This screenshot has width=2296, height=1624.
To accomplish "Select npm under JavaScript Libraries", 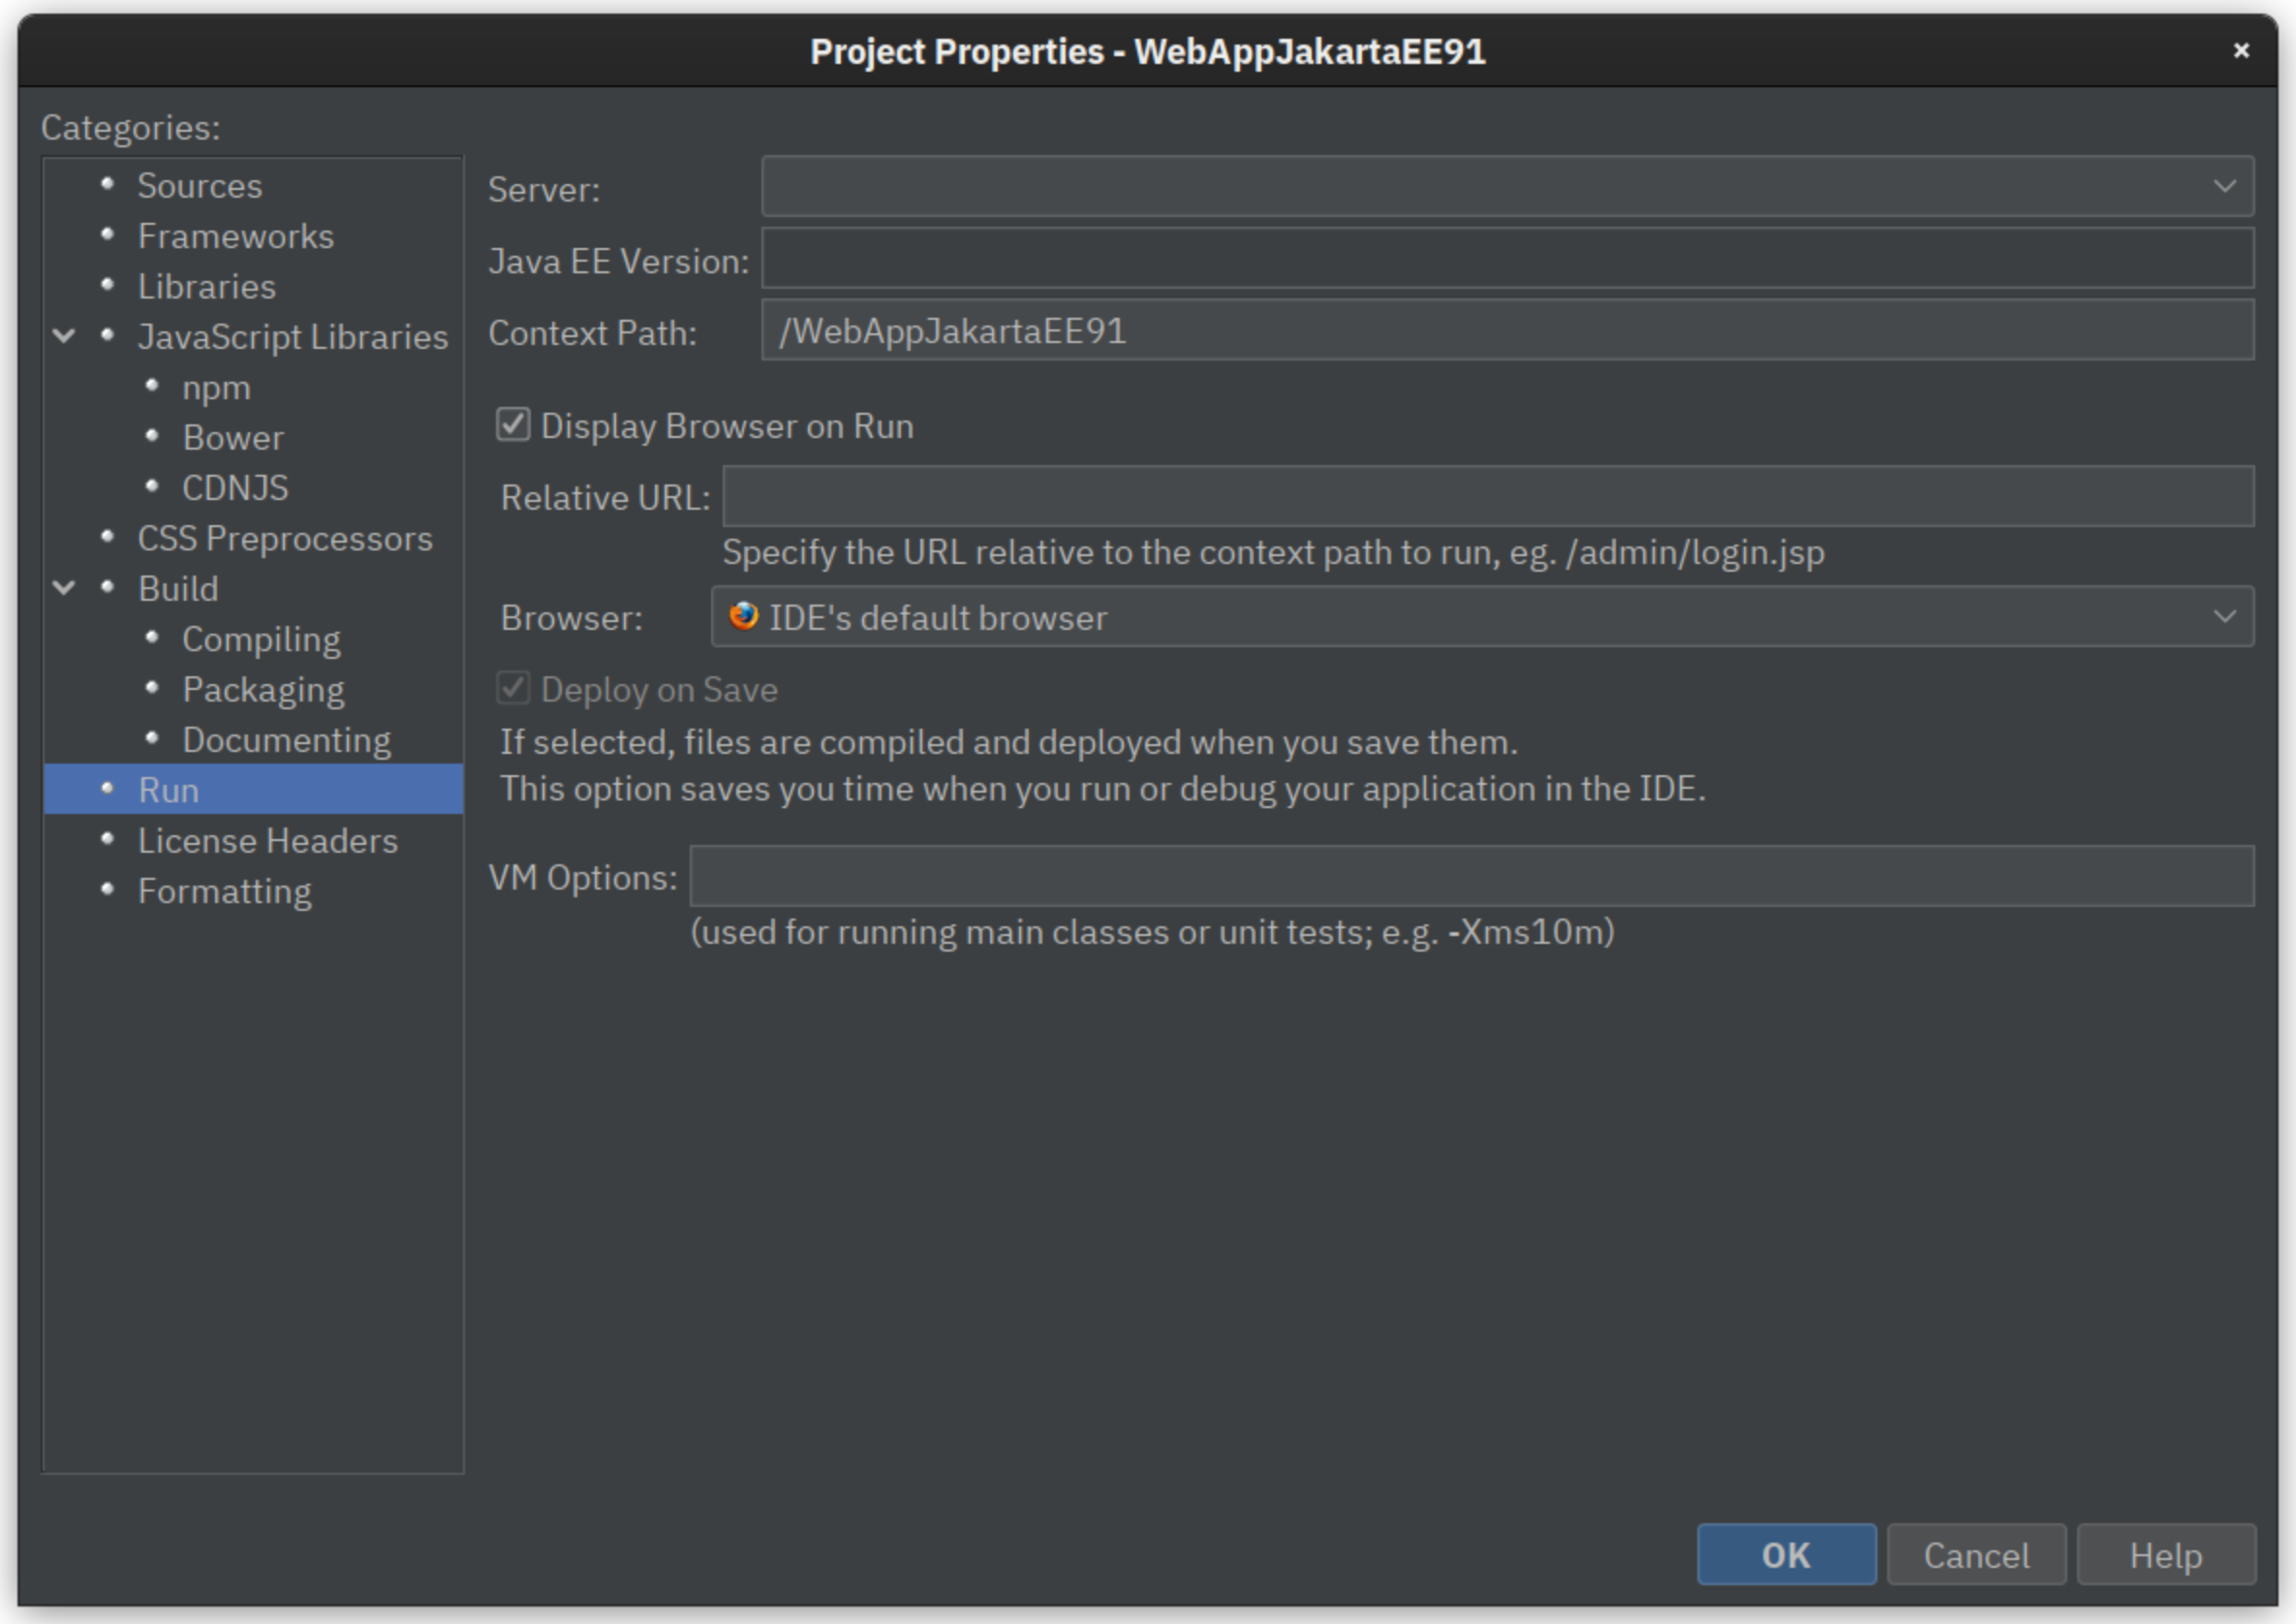I will point(216,387).
